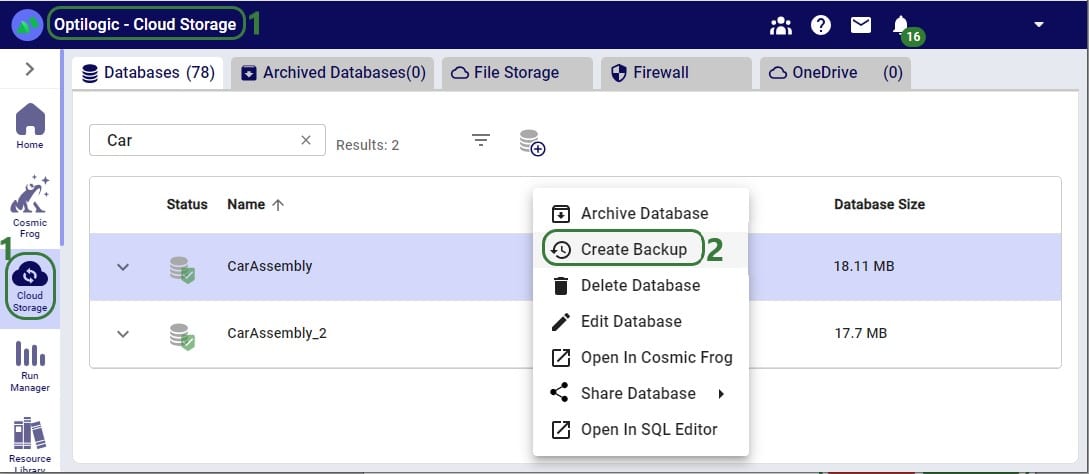1089x474 pixels.
Task: Switch to Archived Databases(0) tab
Action: pyautogui.click(x=333, y=73)
